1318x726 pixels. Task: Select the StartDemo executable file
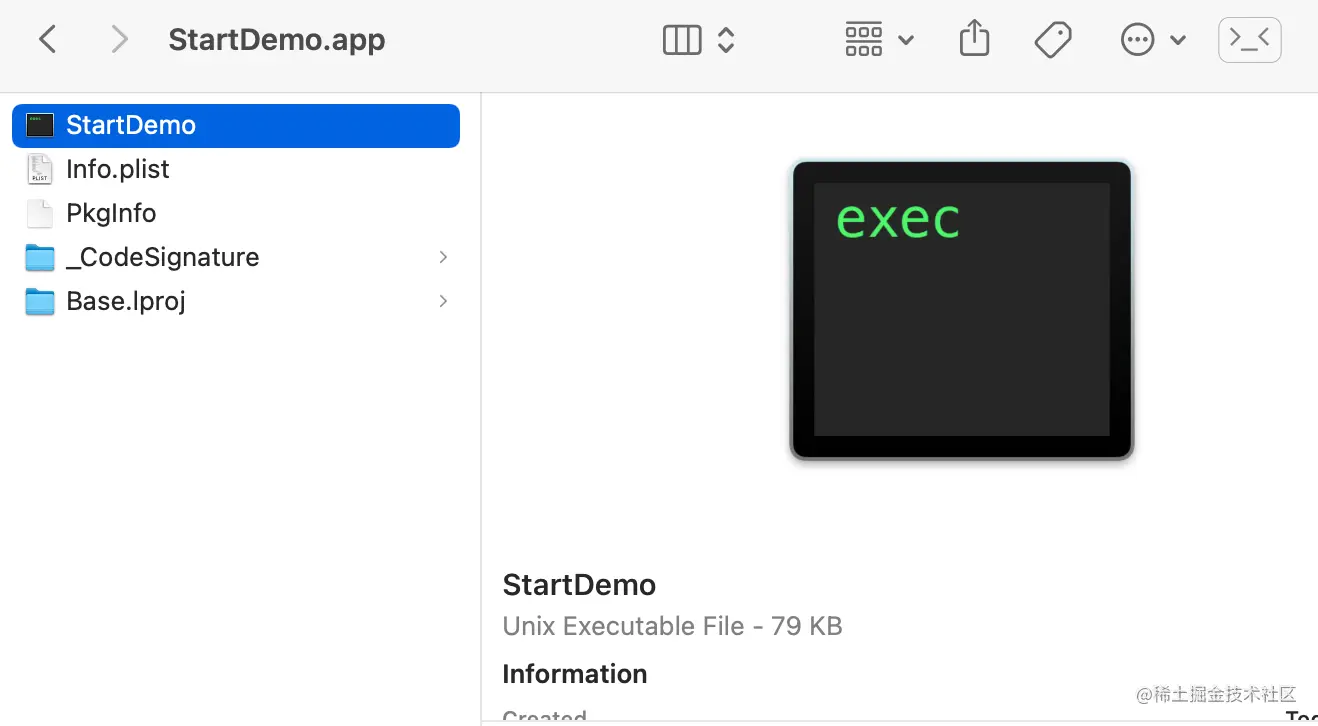(x=131, y=126)
